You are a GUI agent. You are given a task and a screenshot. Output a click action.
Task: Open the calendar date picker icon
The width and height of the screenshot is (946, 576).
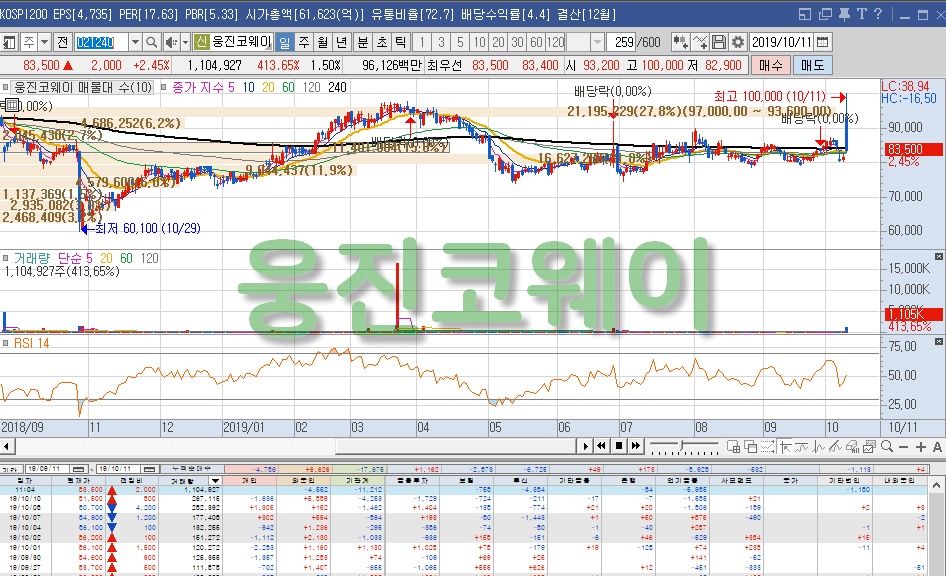pos(823,42)
